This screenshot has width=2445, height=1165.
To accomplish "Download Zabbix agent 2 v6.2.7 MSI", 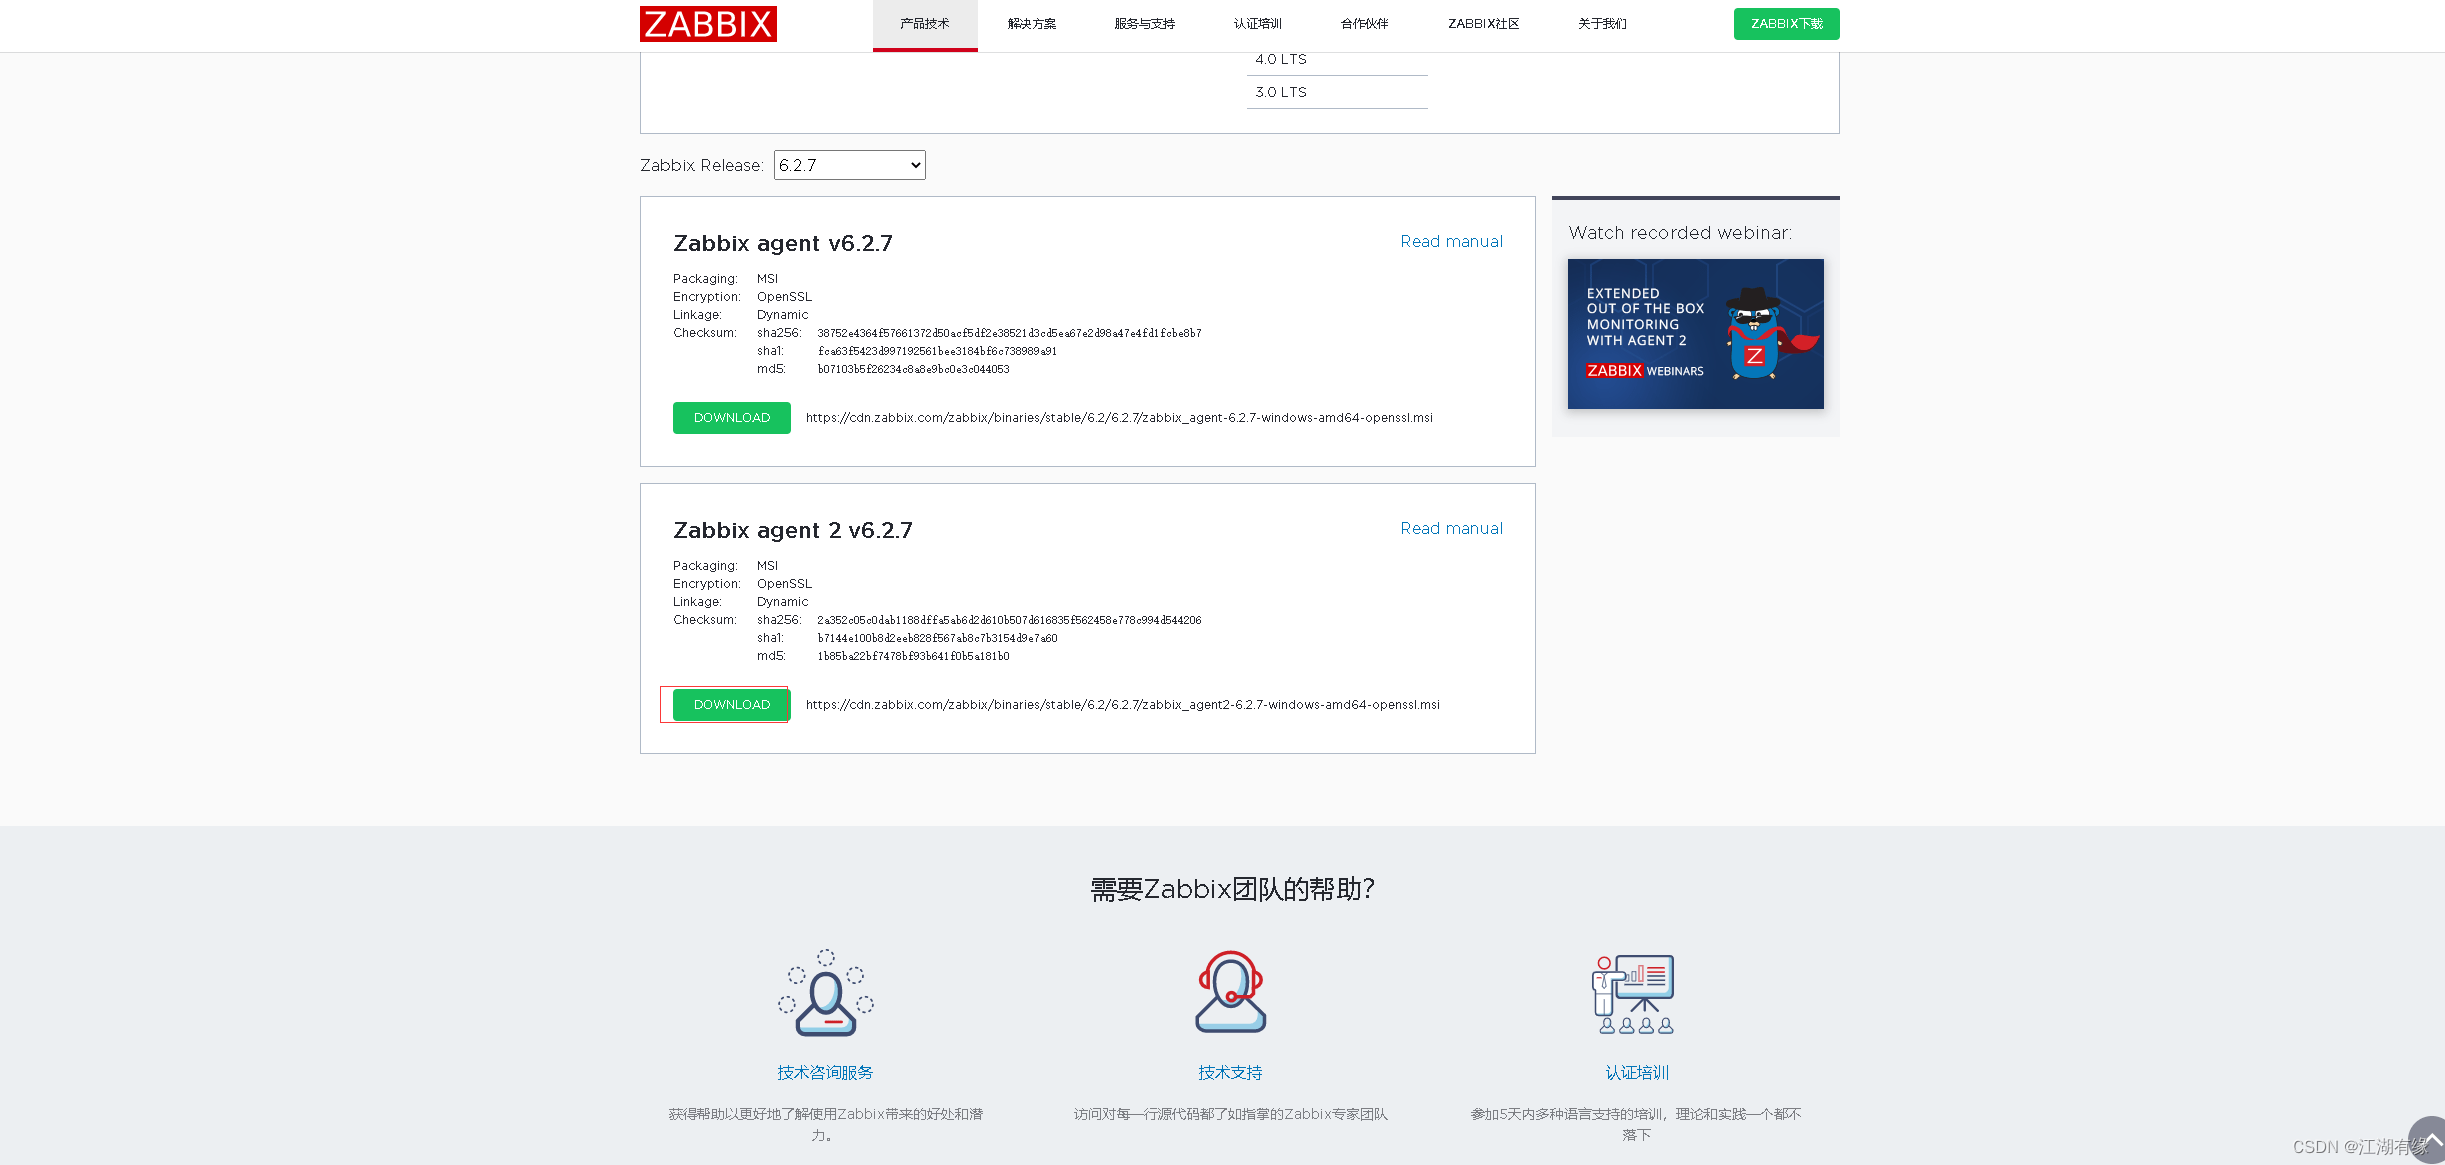I will (732, 705).
